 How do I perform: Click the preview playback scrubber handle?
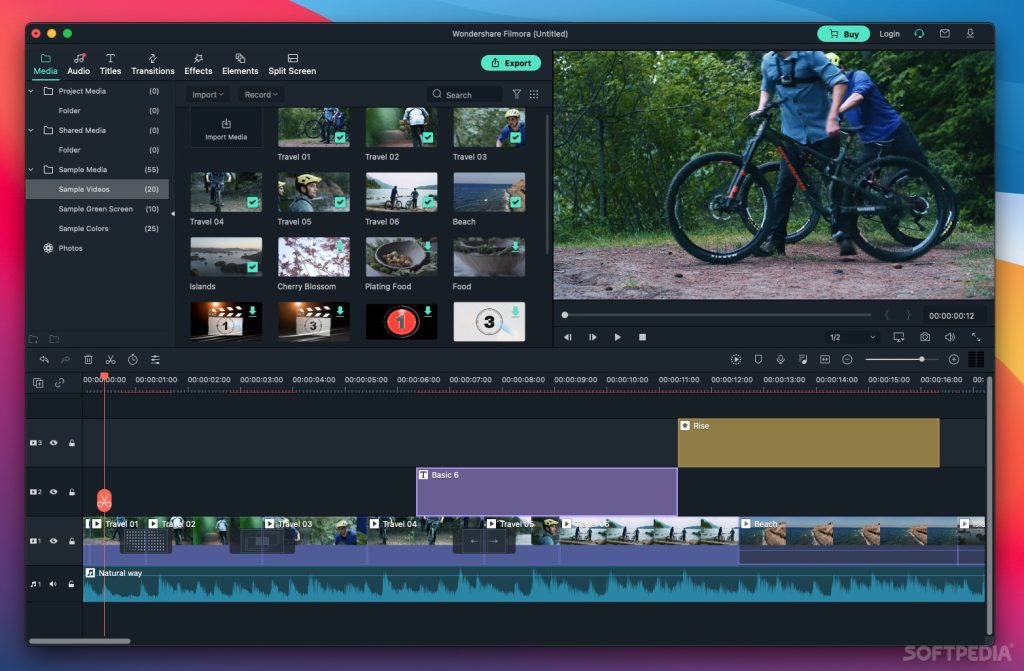coord(565,315)
